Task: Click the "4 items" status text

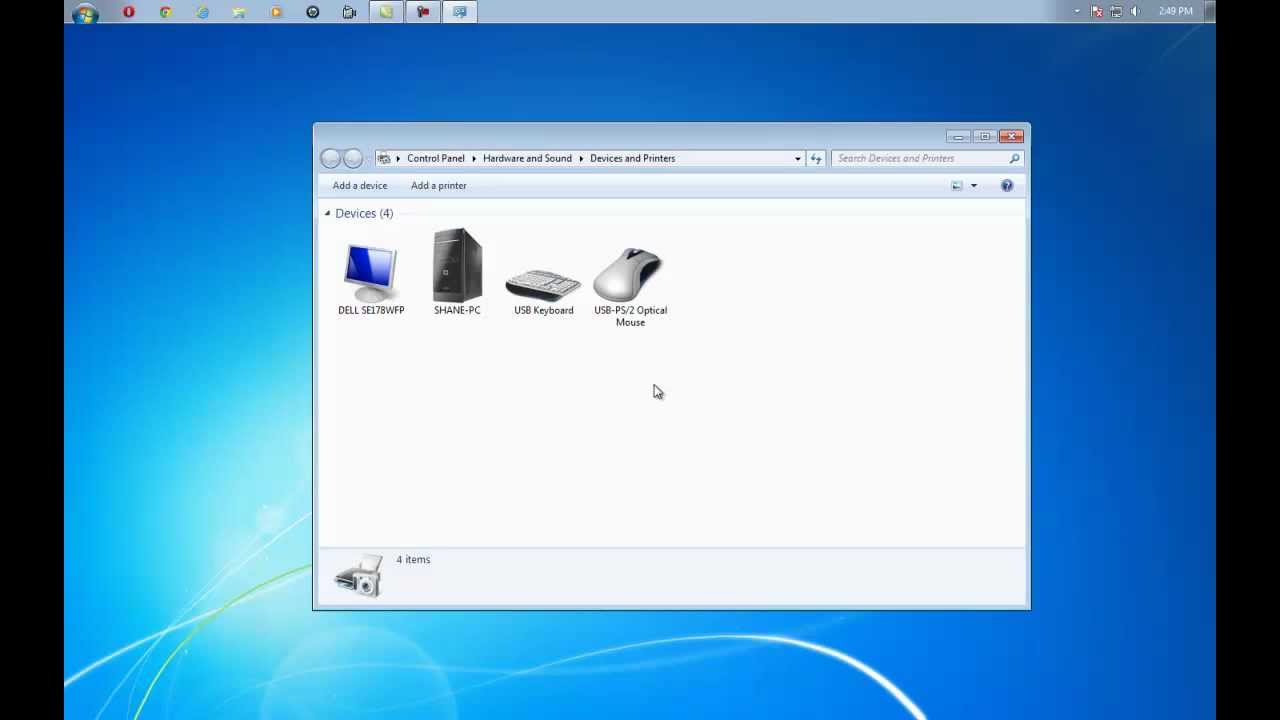Action: (x=413, y=560)
